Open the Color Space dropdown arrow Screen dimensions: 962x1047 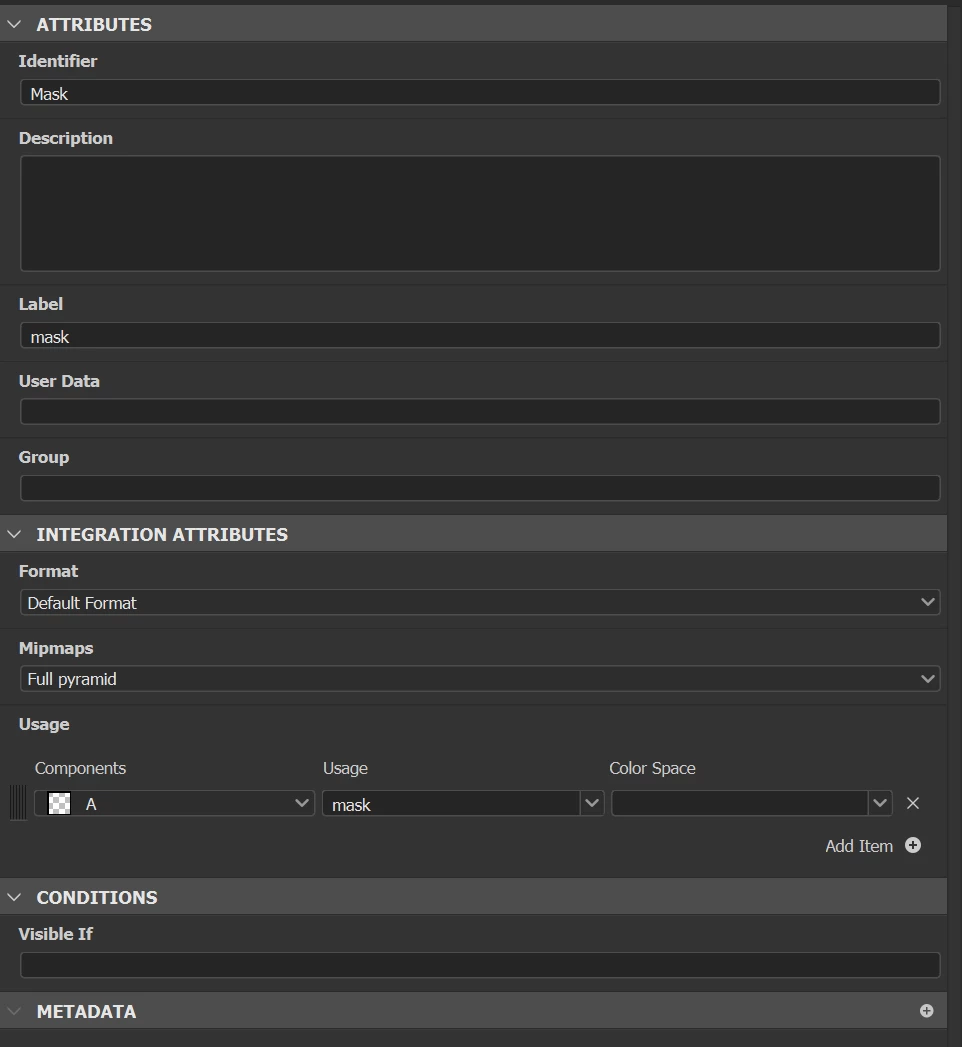click(880, 803)
